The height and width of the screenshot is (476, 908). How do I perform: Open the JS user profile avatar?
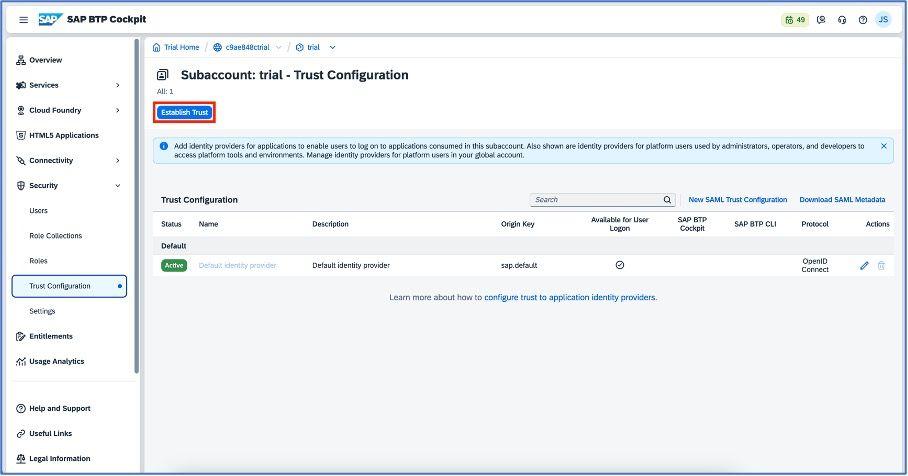(x=883, y=20)
